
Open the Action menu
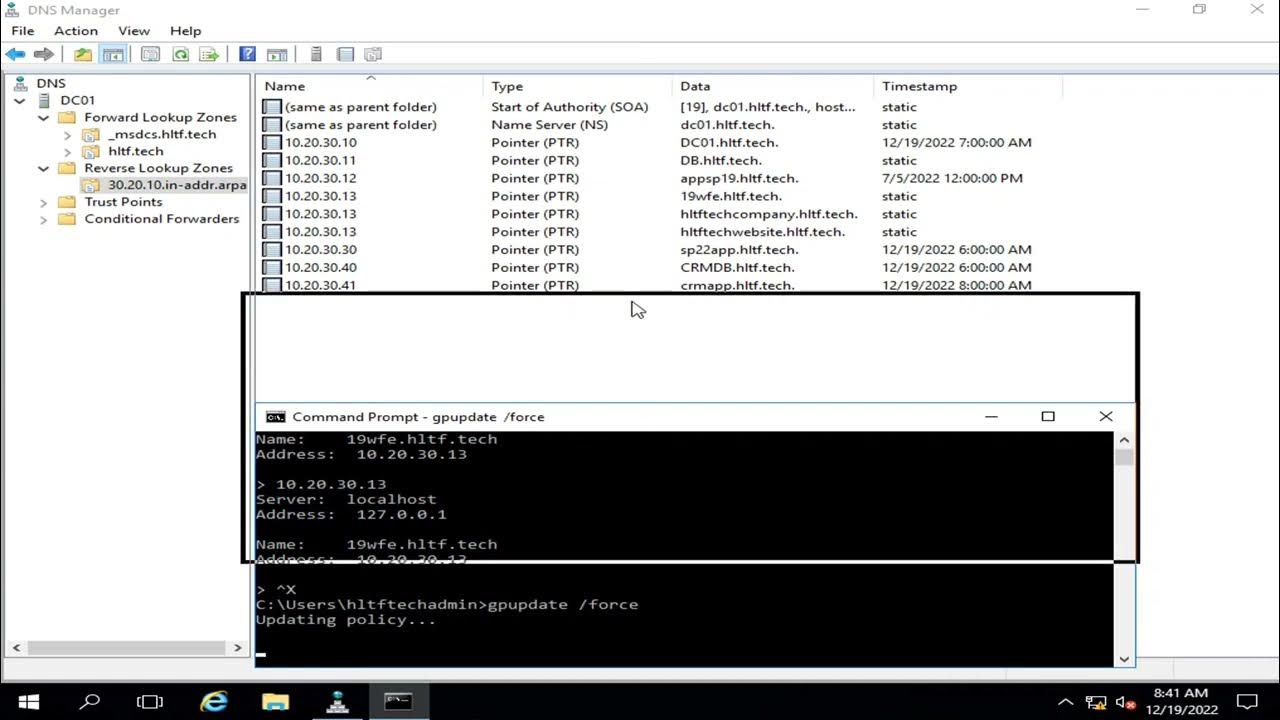click(76, 31)
